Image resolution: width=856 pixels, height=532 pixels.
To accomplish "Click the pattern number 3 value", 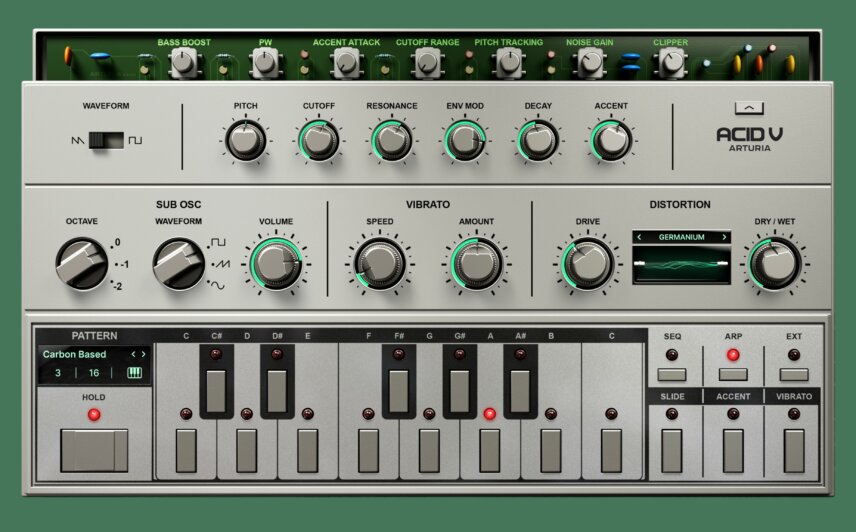I will coord(58,373).
